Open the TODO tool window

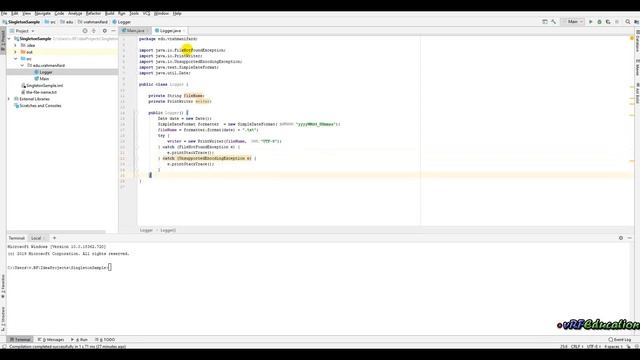coord(105,340)
